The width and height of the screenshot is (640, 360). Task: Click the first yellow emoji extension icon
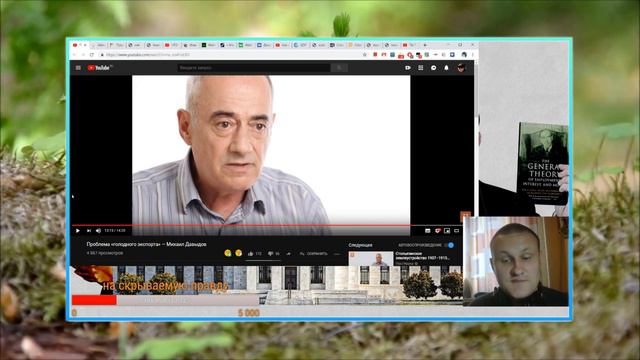(x=228, y=253)
